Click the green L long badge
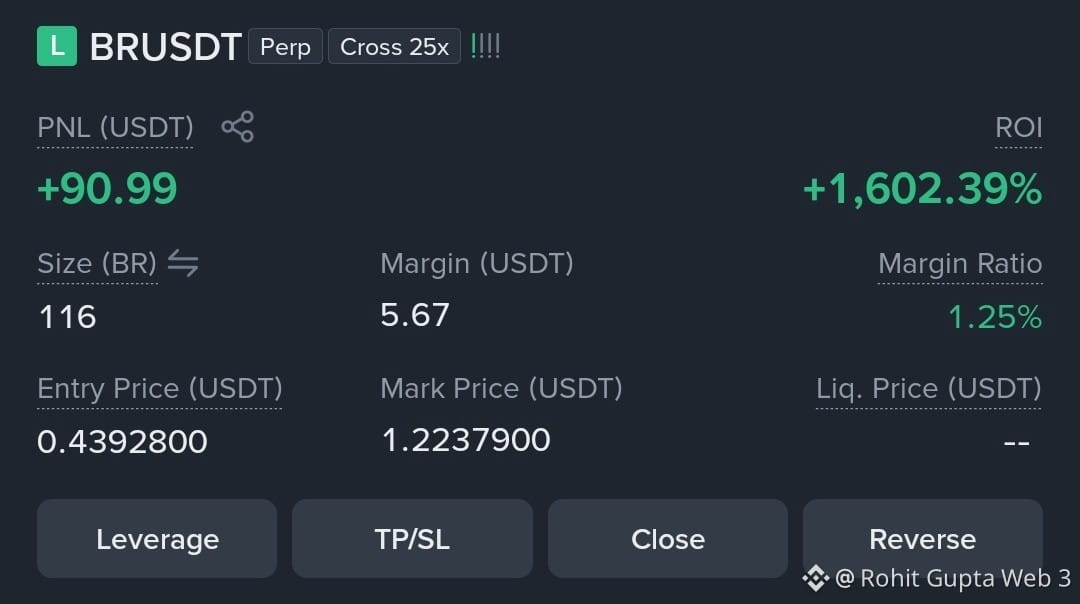Viewport: 1080px width, 604px height. coord(56,46)
